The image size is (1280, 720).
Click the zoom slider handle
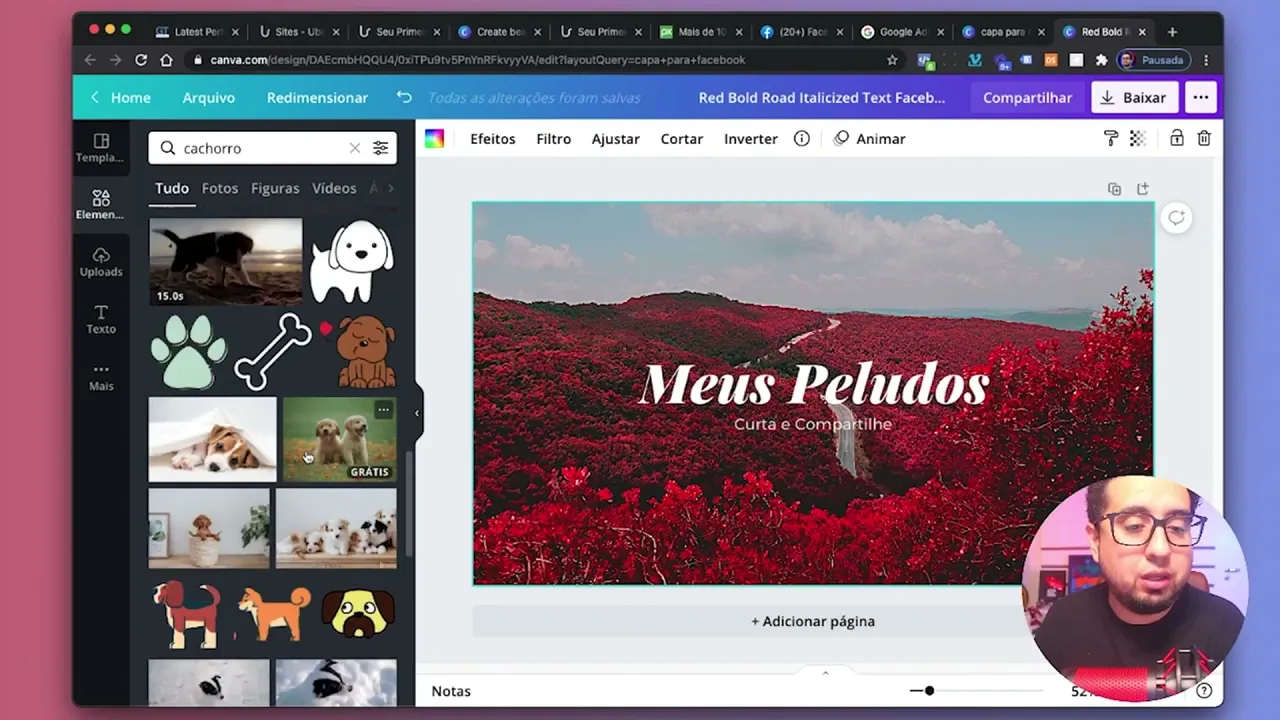pyautogui.click(x=929, y=691)
